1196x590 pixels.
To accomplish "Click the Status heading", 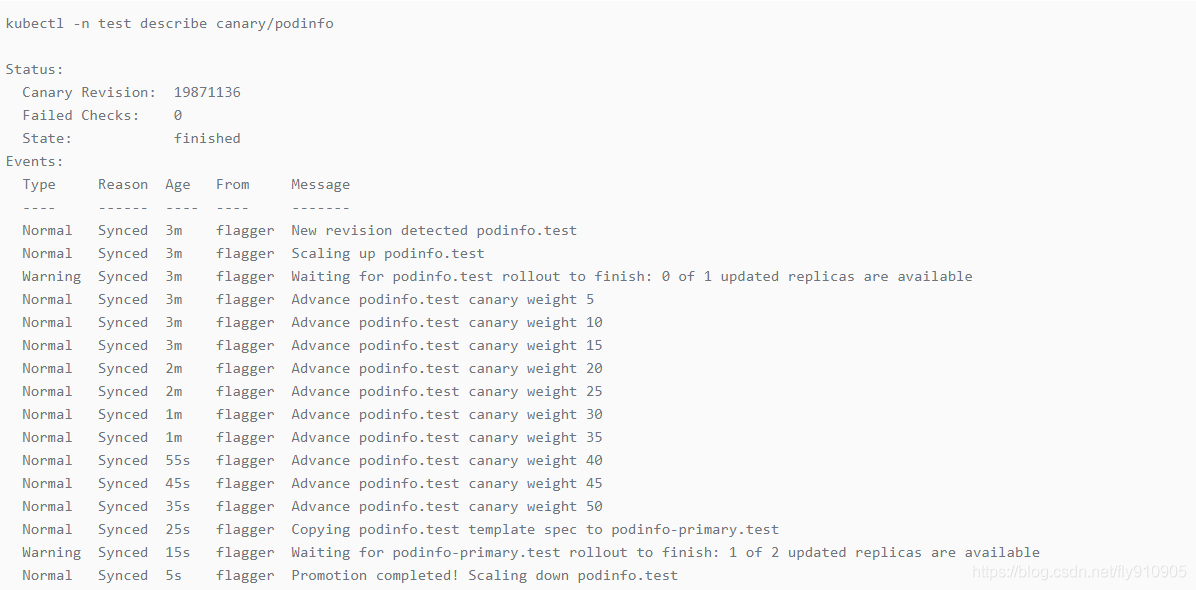I will coord(34,69).
